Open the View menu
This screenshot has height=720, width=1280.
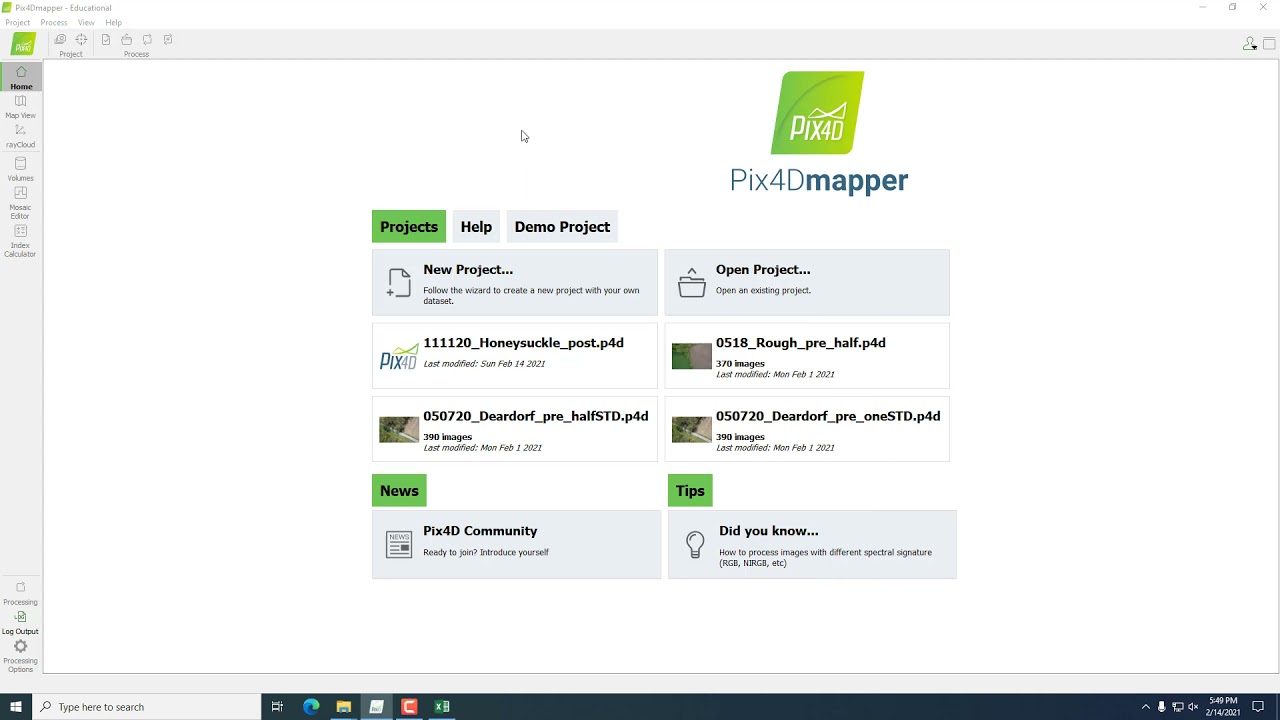pos(86,22)
